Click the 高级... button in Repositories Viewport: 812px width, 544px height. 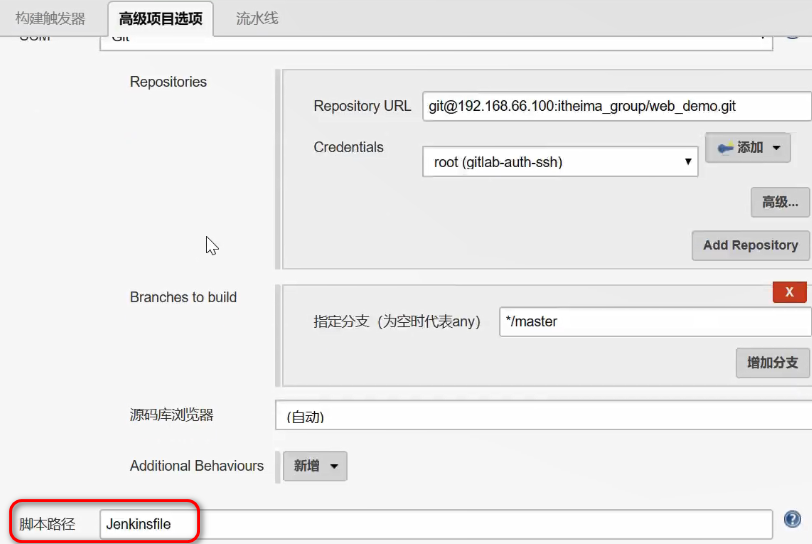780,202
